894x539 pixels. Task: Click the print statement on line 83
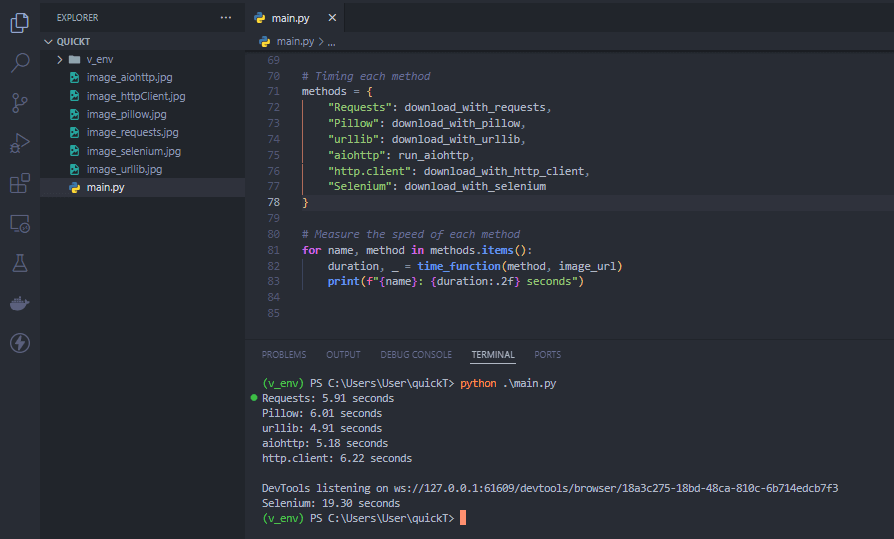[x=456, y=281]
